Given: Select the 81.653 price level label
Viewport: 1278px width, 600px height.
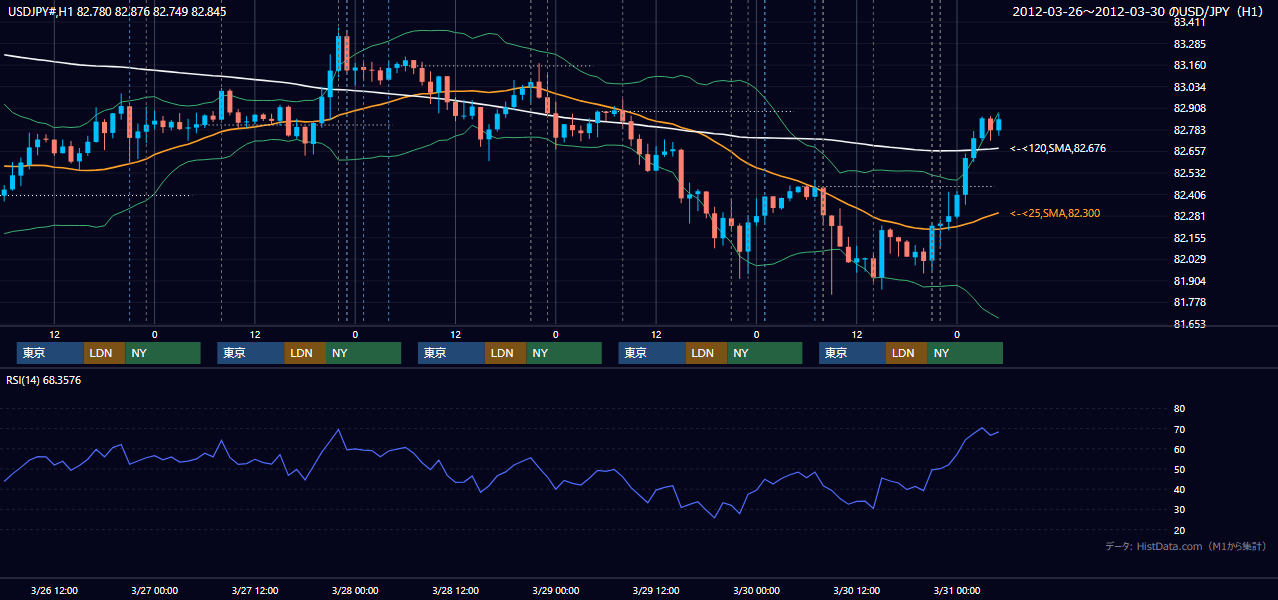Looking at the screenshot, I should coord(1190,324).
